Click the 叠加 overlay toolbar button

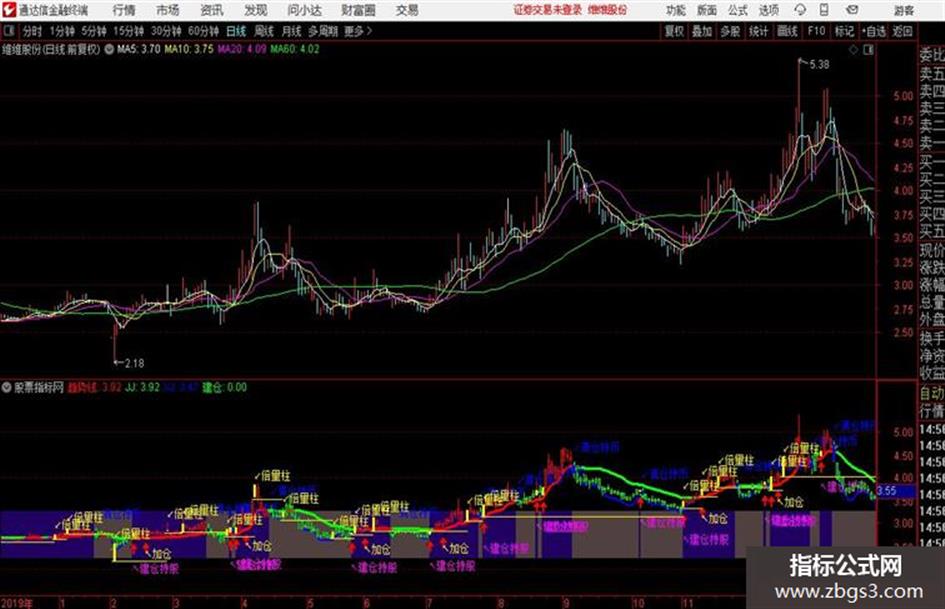click(702, 31)
